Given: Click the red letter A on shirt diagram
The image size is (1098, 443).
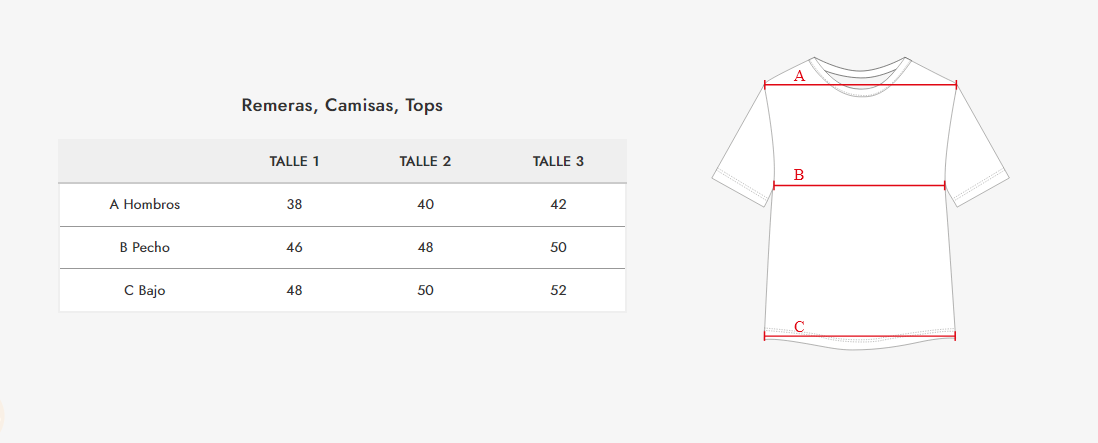Looking at the screenshot, I should click(799, 76).
